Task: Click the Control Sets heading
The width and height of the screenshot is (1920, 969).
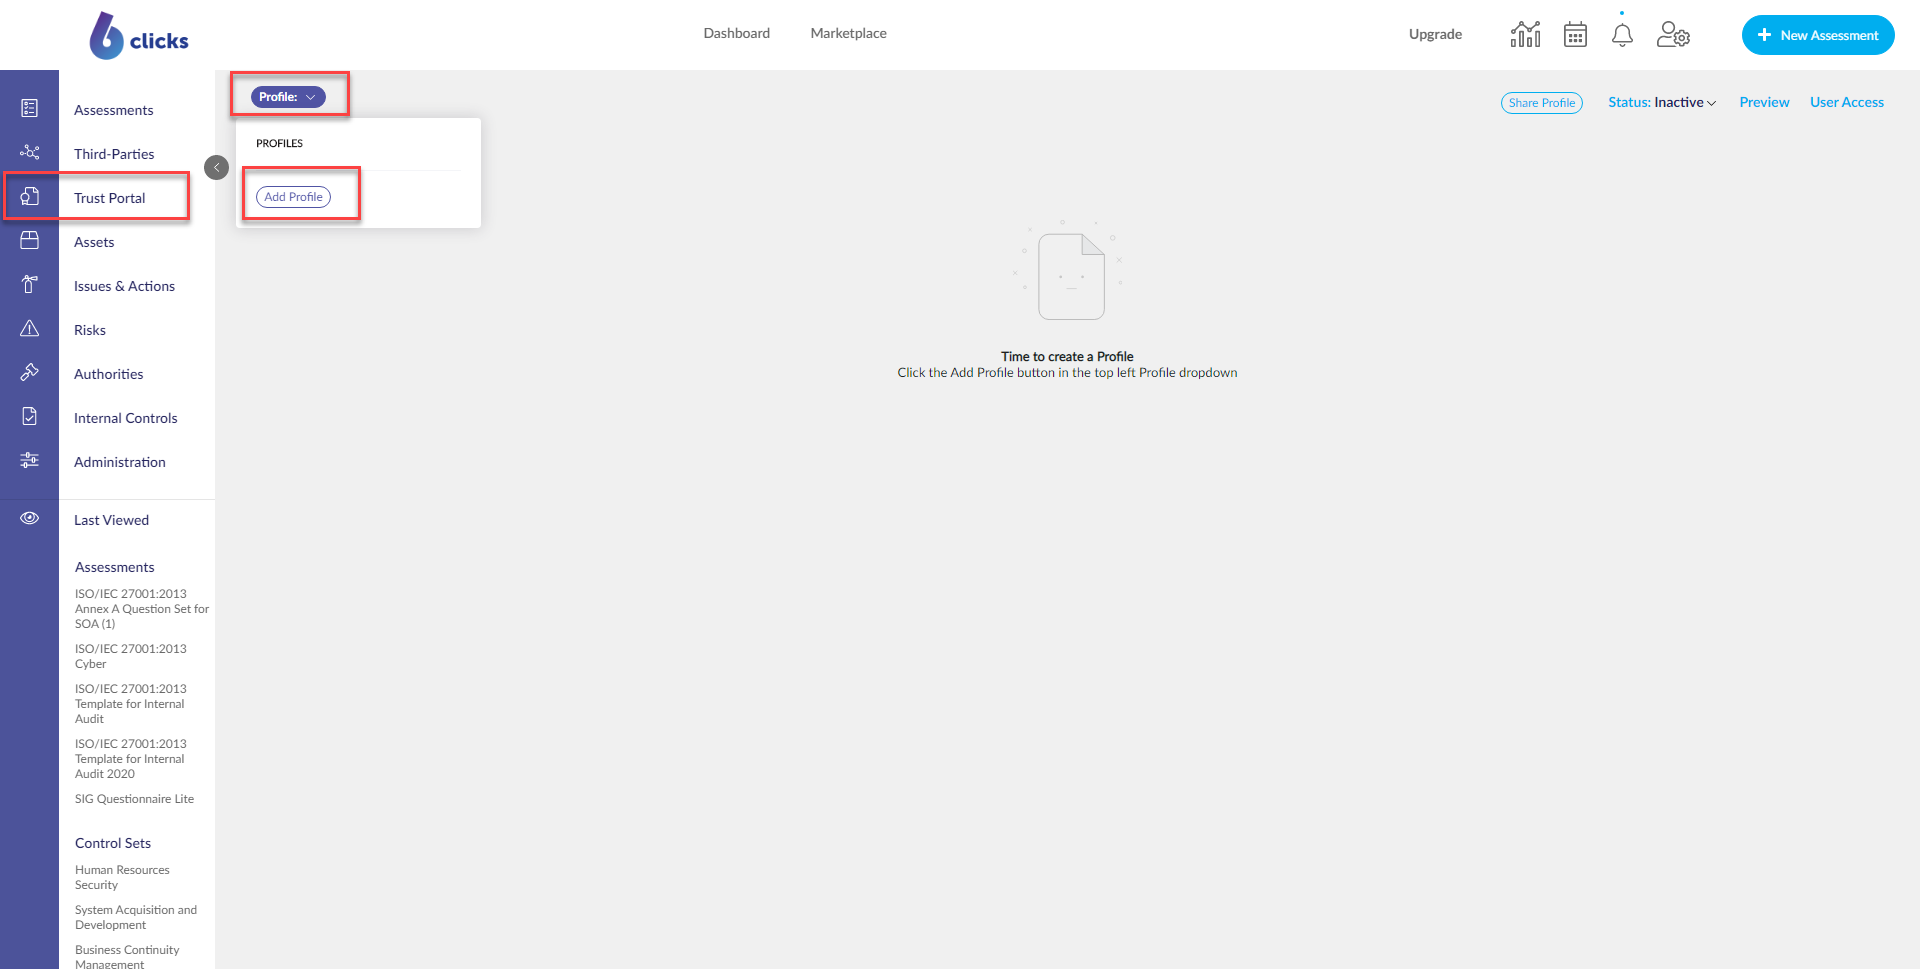Action: click(113, 843)
